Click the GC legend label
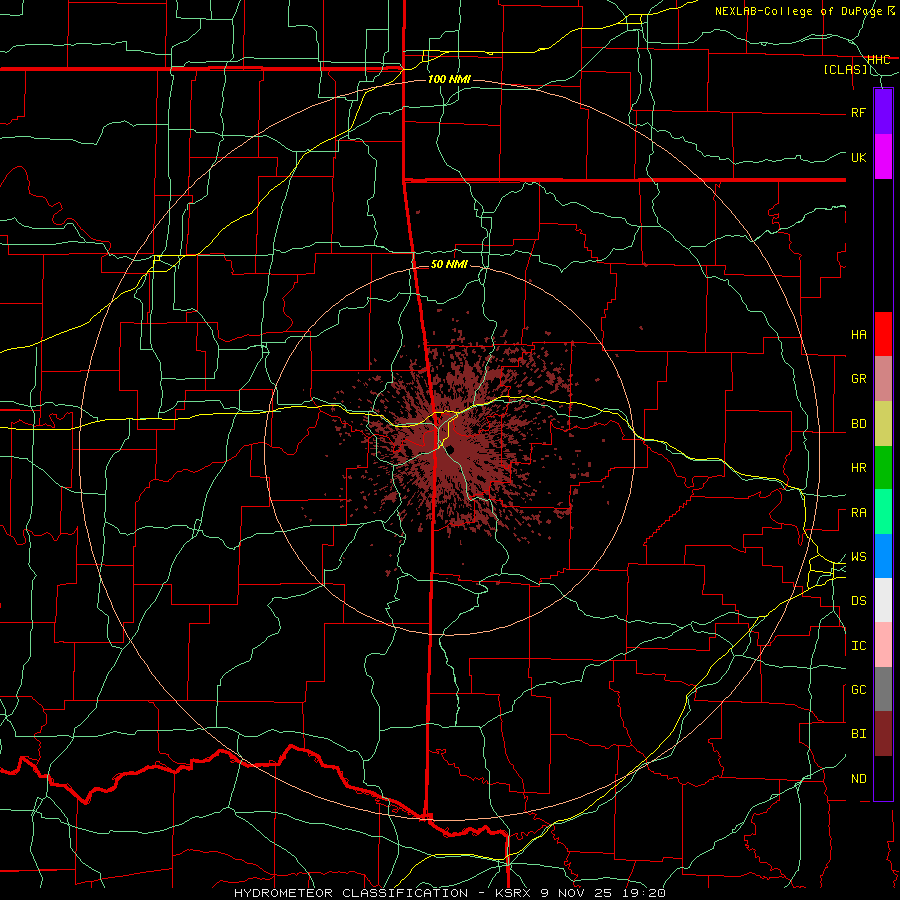The image size is (900, 900). [x=858, y=690]
